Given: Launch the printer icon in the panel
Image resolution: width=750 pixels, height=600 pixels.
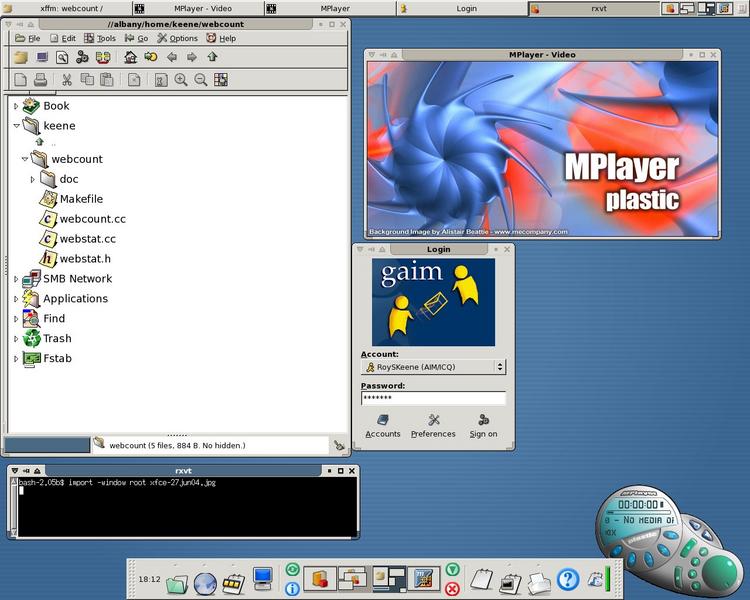Looking at the screenshot, I should click(x=540, y=584).
